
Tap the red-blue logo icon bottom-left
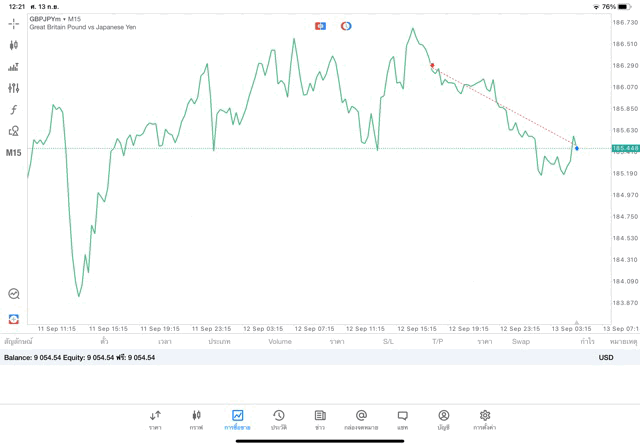coord(14,318)
